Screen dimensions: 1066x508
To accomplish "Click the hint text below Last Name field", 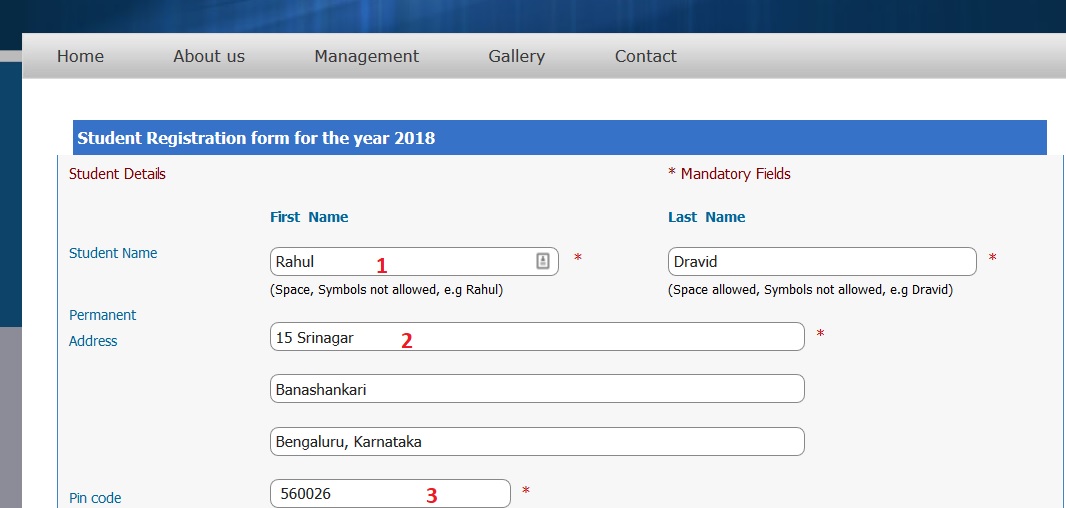I will [810, 290].
